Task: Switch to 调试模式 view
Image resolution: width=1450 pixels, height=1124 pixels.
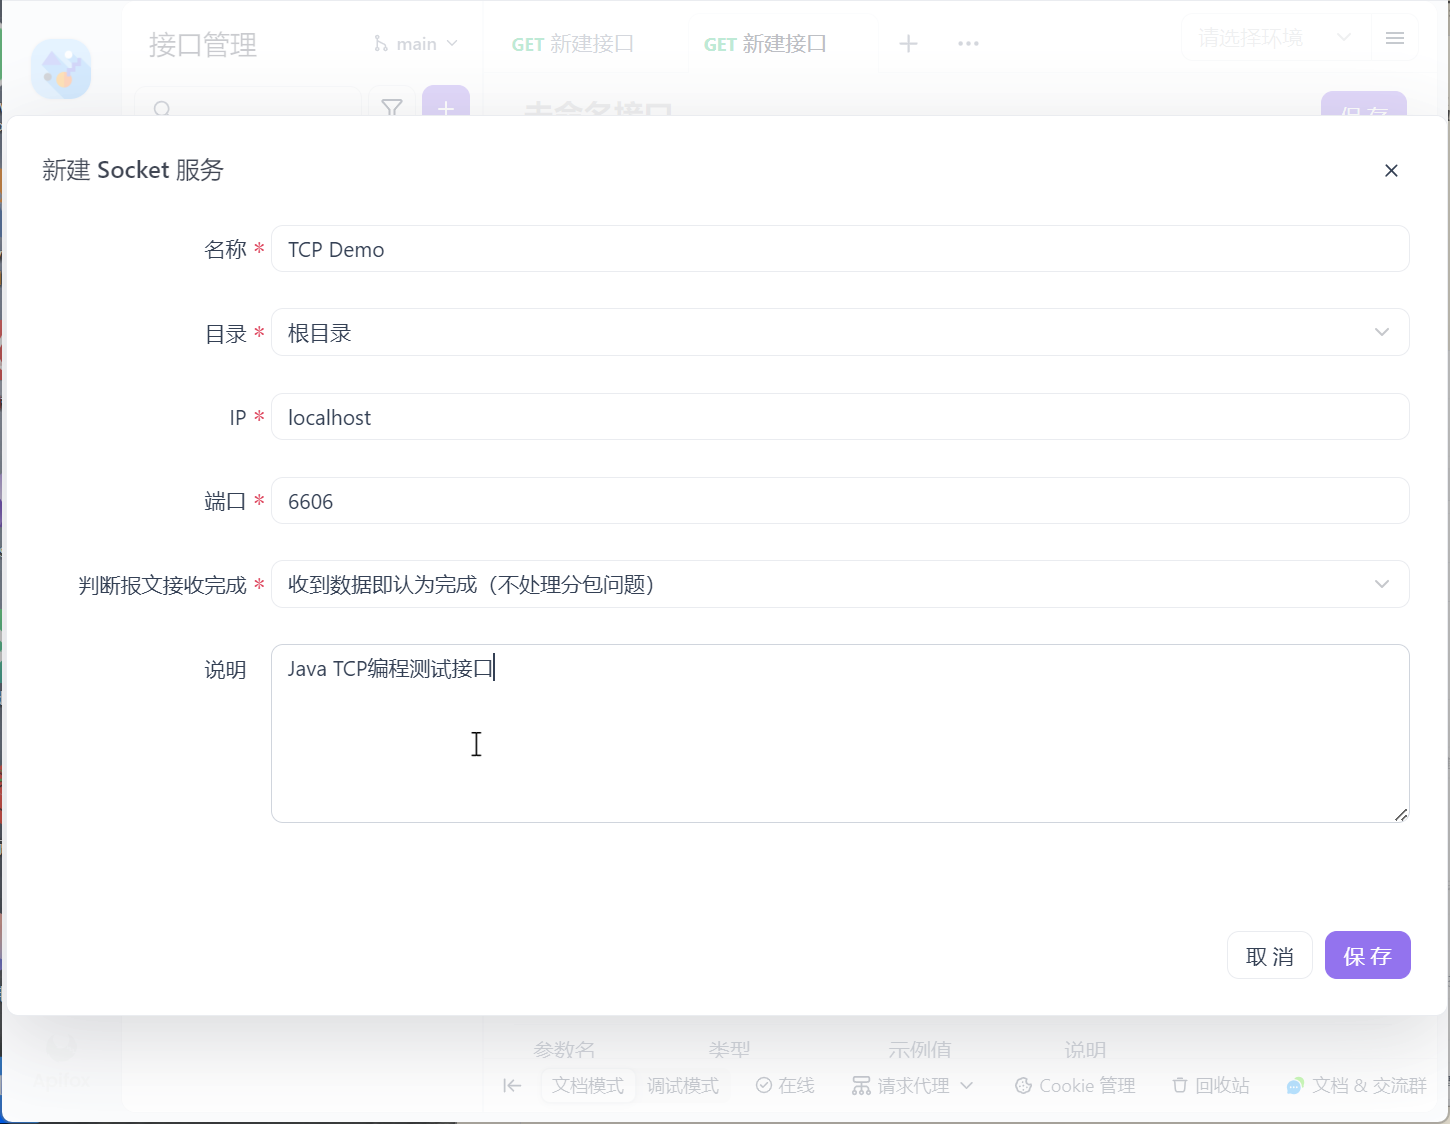Action: click(682, 1086)
